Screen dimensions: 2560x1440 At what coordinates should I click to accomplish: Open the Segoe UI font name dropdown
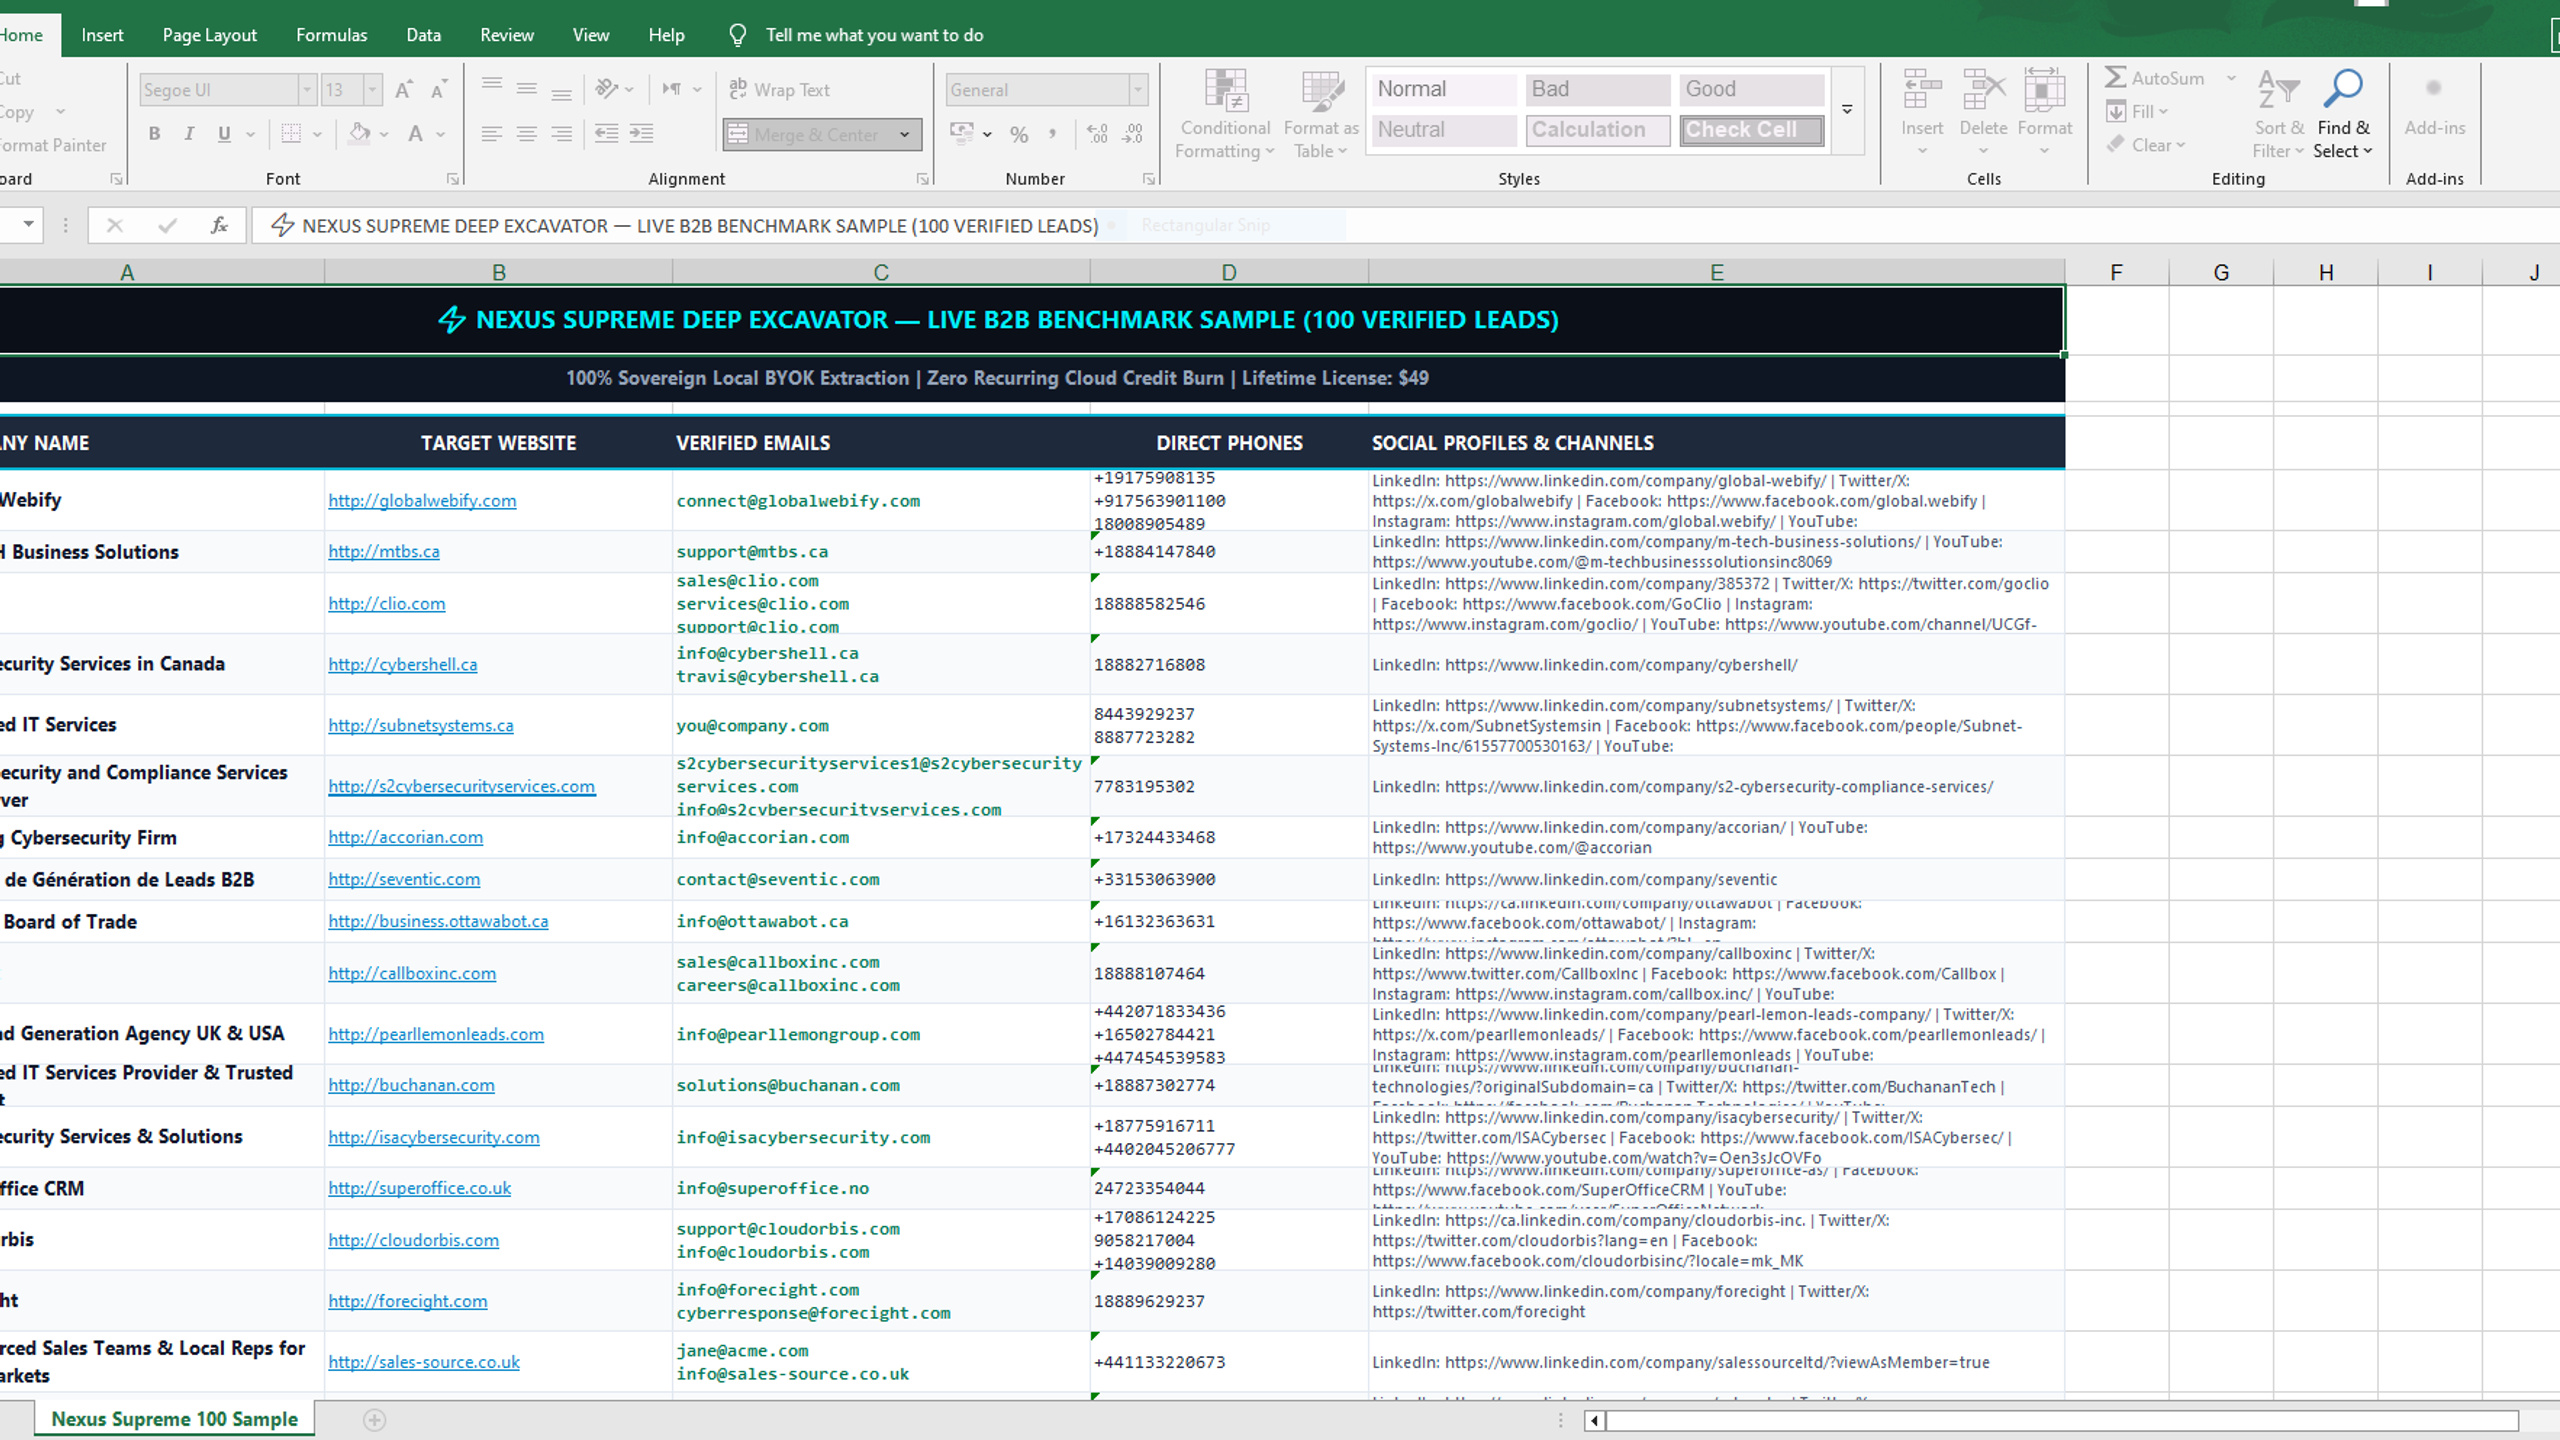click(308, 90)
